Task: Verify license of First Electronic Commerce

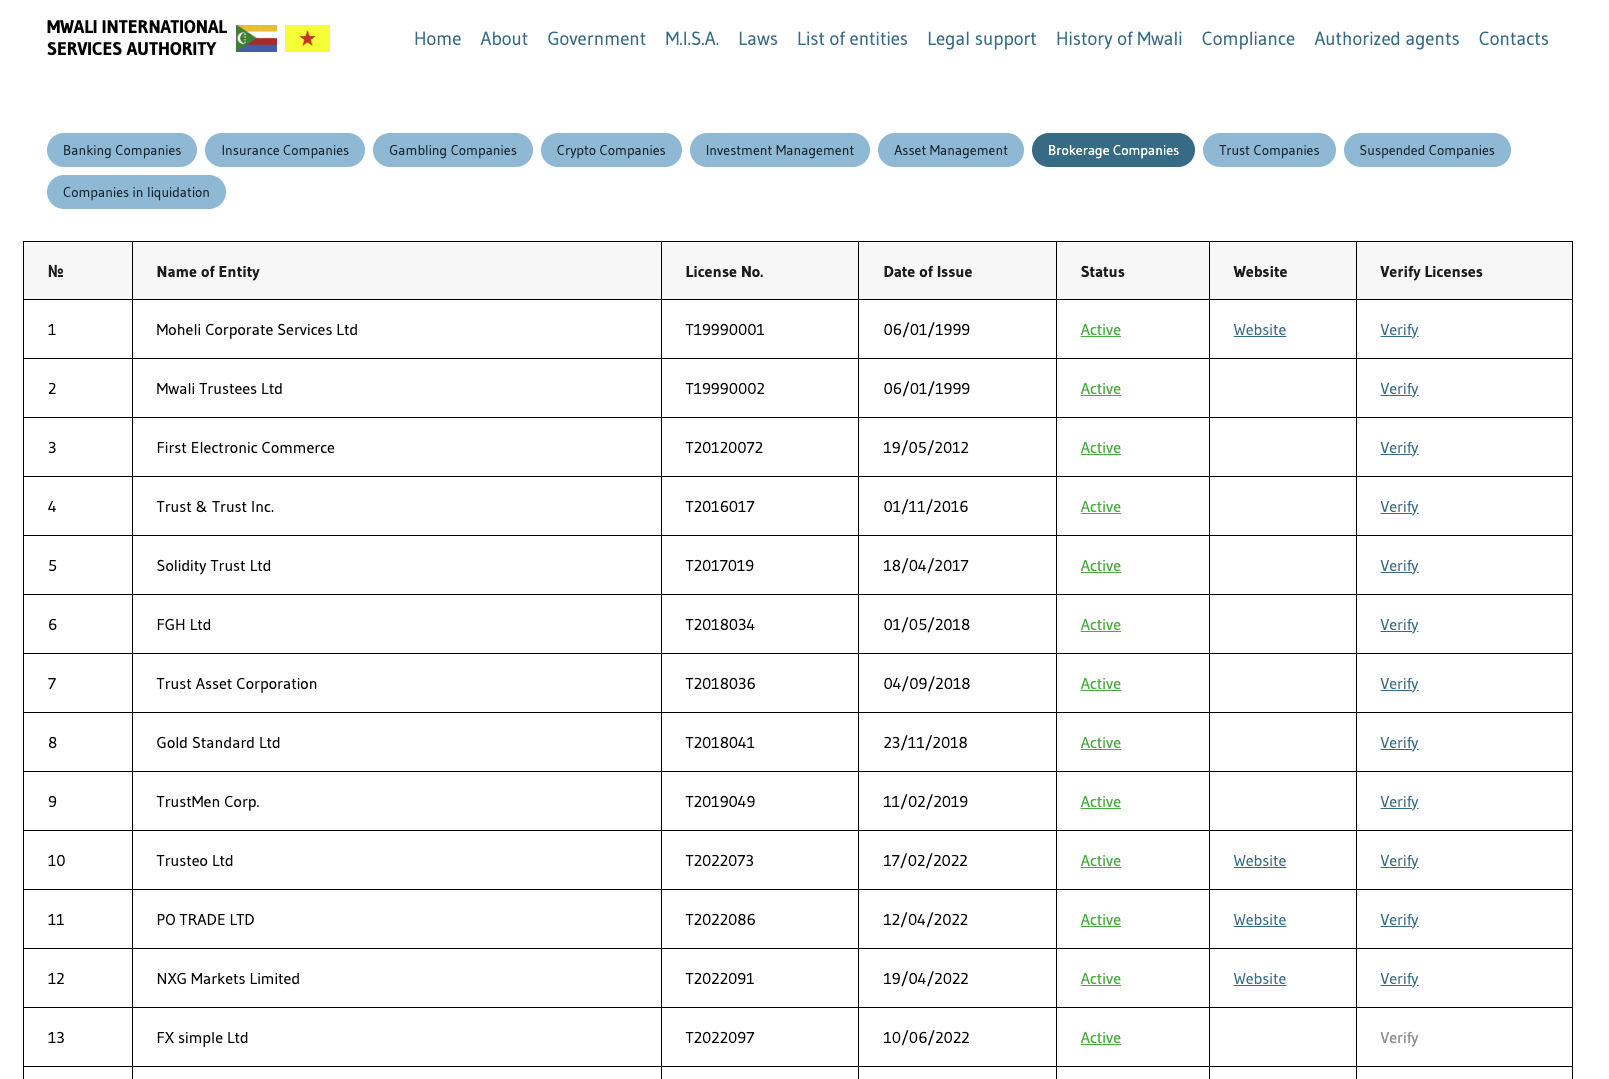Action: (x=1399, y=448)
